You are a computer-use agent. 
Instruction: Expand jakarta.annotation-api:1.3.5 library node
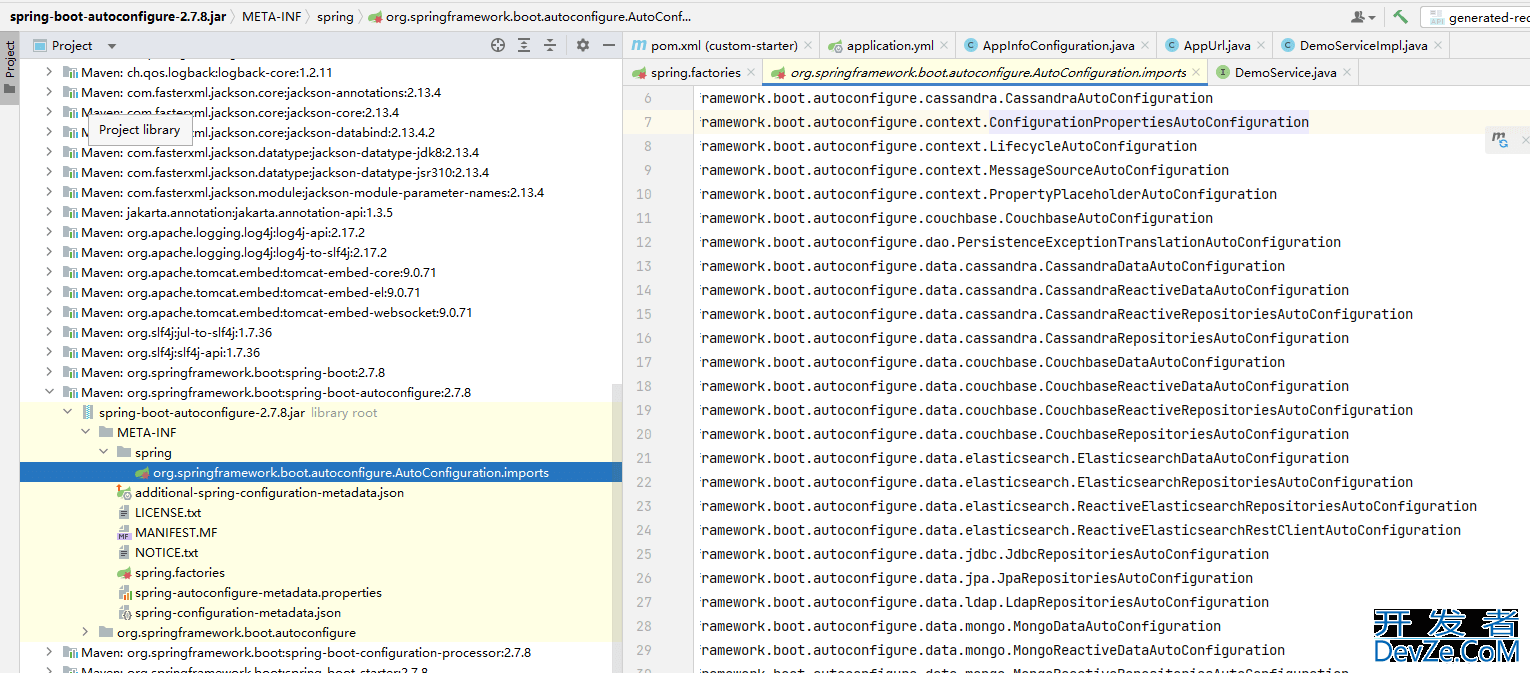(51, 213)
